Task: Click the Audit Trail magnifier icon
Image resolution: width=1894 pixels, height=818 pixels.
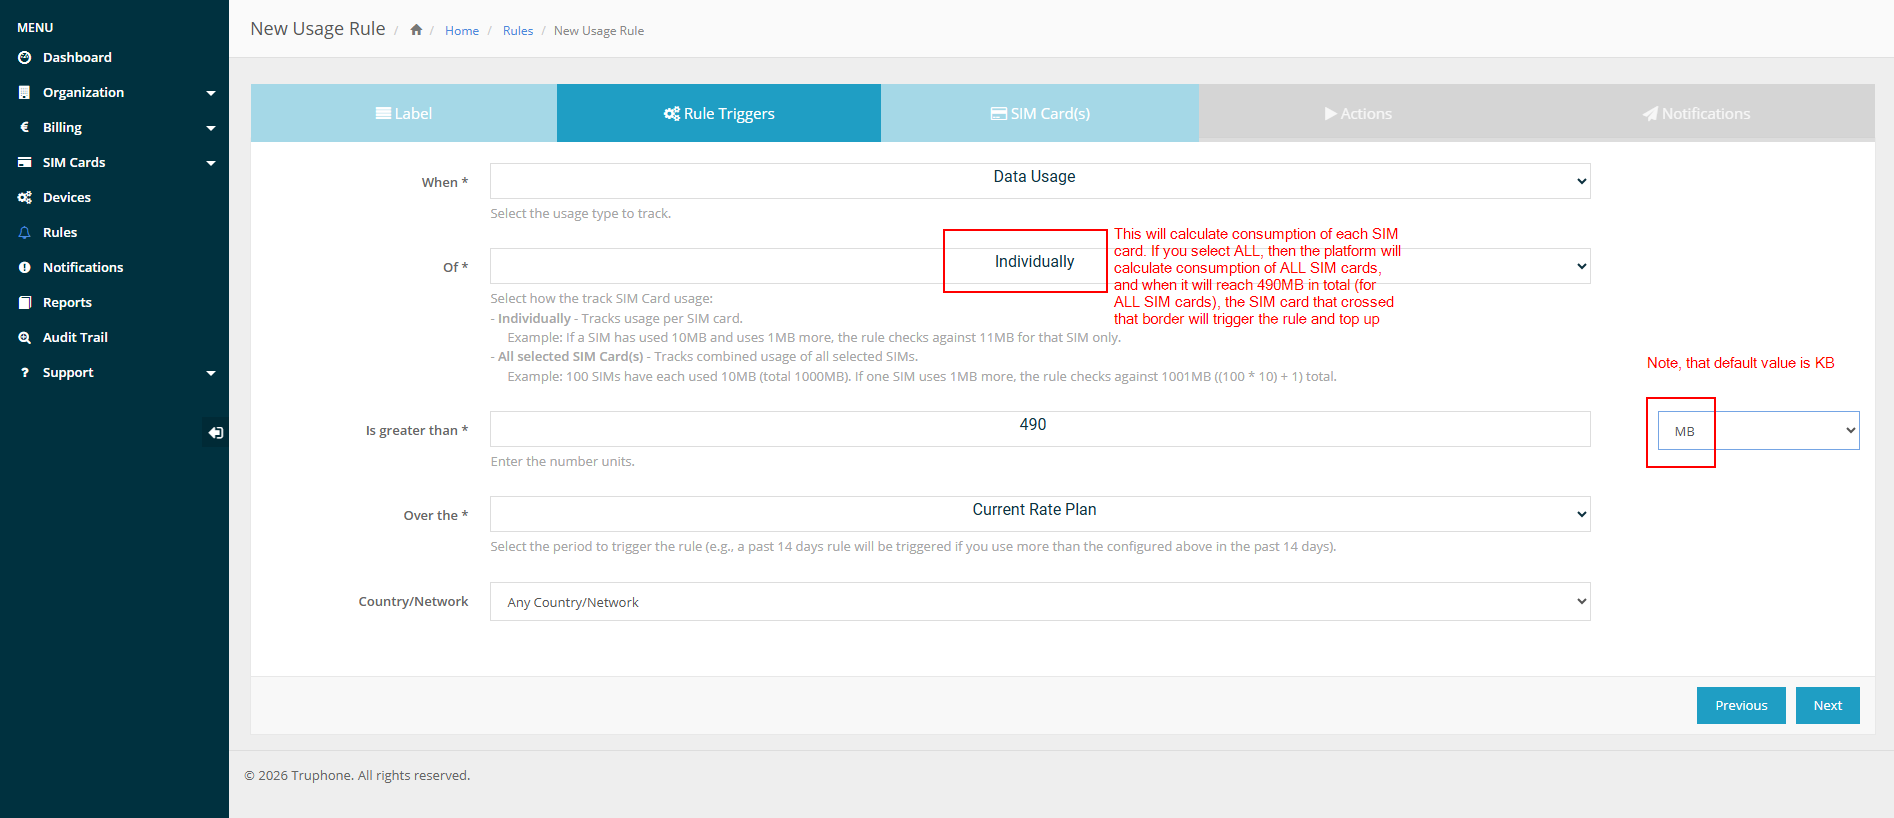Action: click(25, 338)
